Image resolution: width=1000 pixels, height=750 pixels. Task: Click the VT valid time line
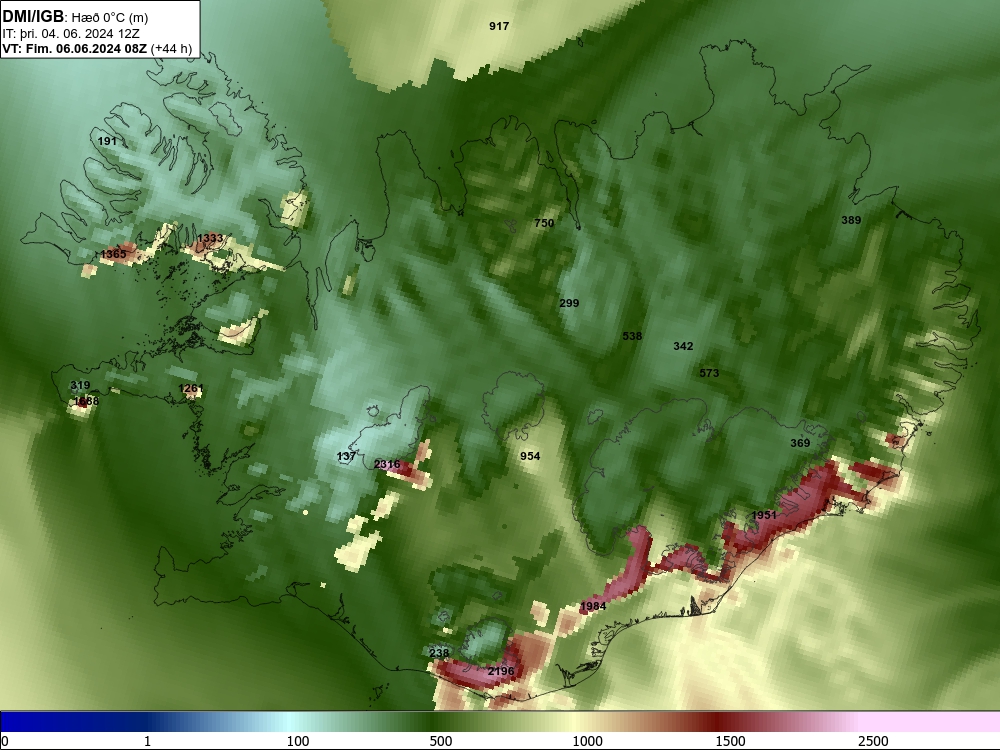coord(97,48)
